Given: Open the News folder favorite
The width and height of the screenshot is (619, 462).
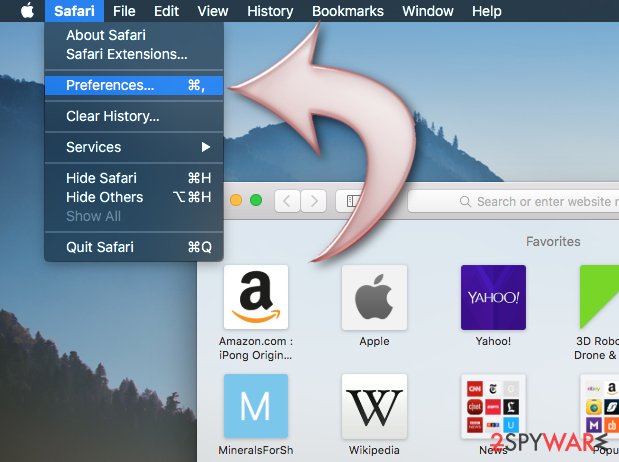Looking at the screenshot, I should point(493,406).
